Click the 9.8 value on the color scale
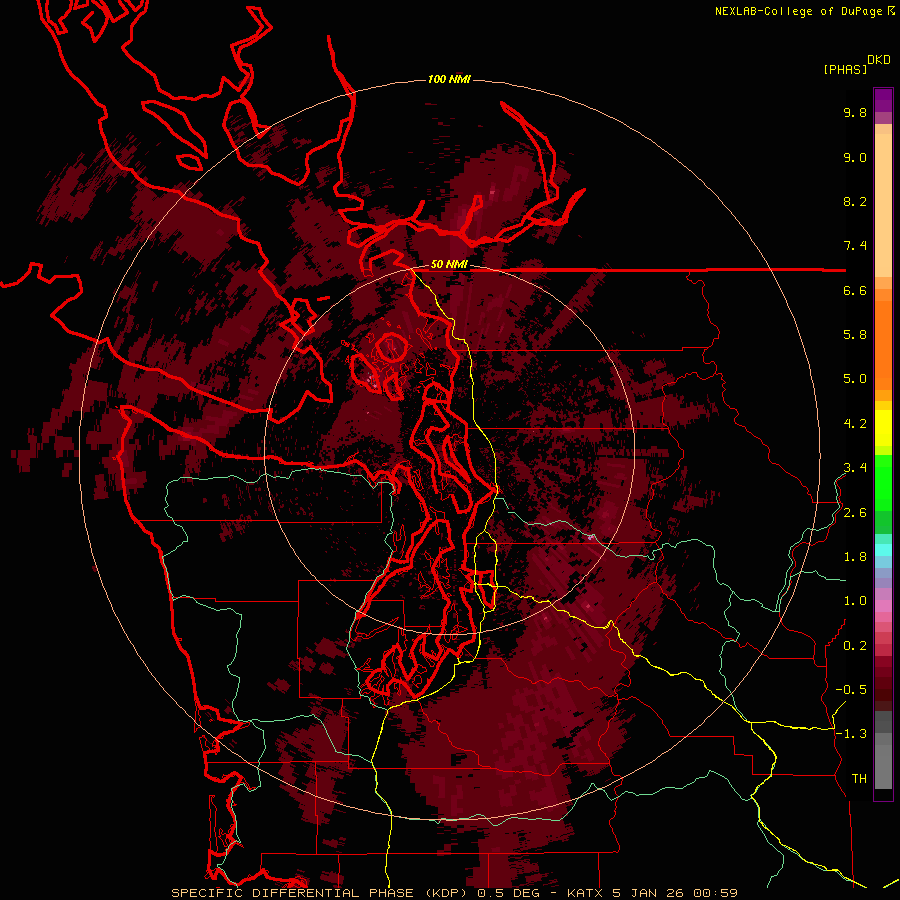The image size is (900, 900). point(855,112)
